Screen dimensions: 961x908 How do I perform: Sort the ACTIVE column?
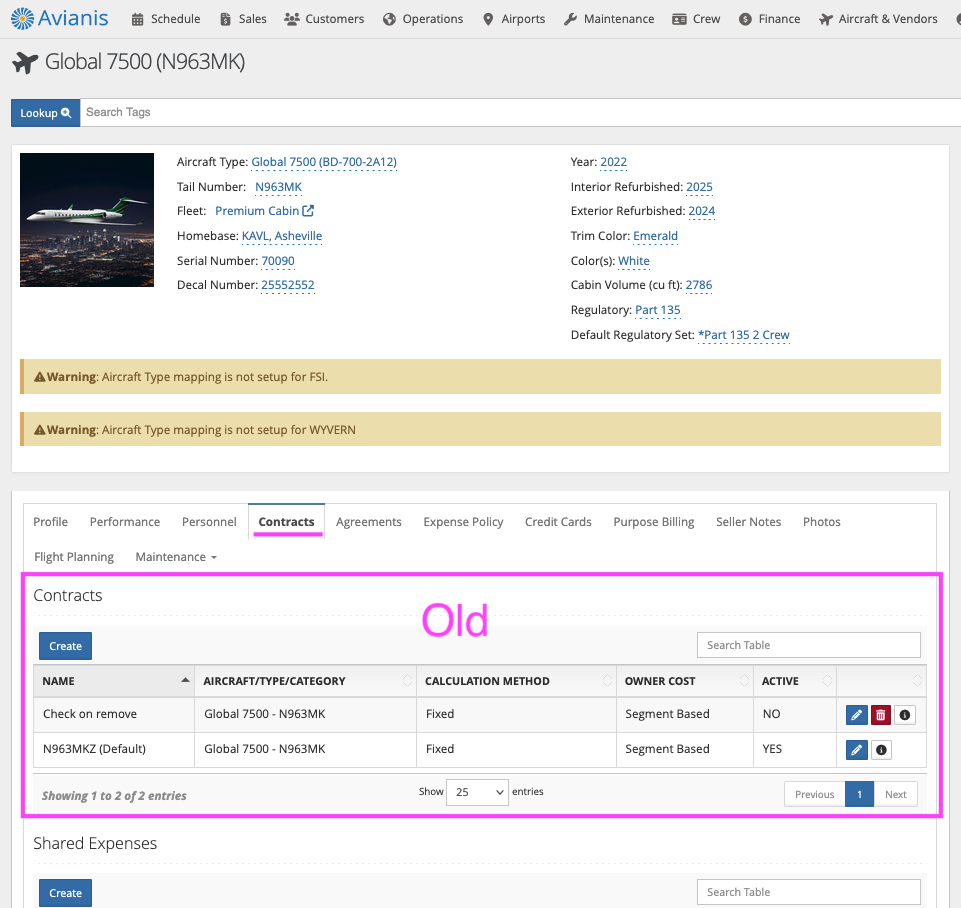(x=827, y=681)
